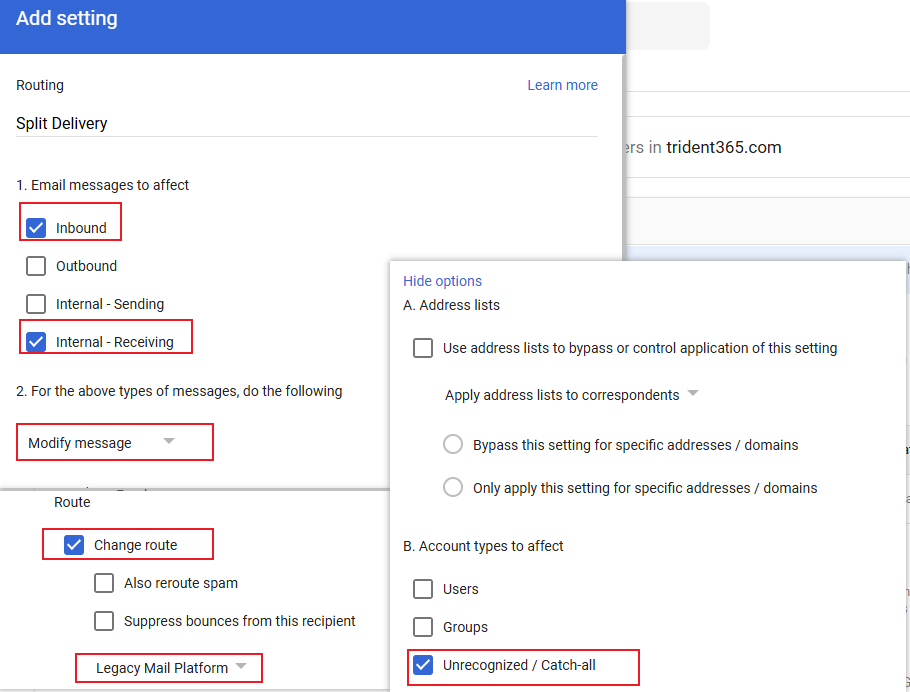910x692 pixels.
Task: Uncheck Internal - Receiving checkbox
Action: [x=36, y=342]
